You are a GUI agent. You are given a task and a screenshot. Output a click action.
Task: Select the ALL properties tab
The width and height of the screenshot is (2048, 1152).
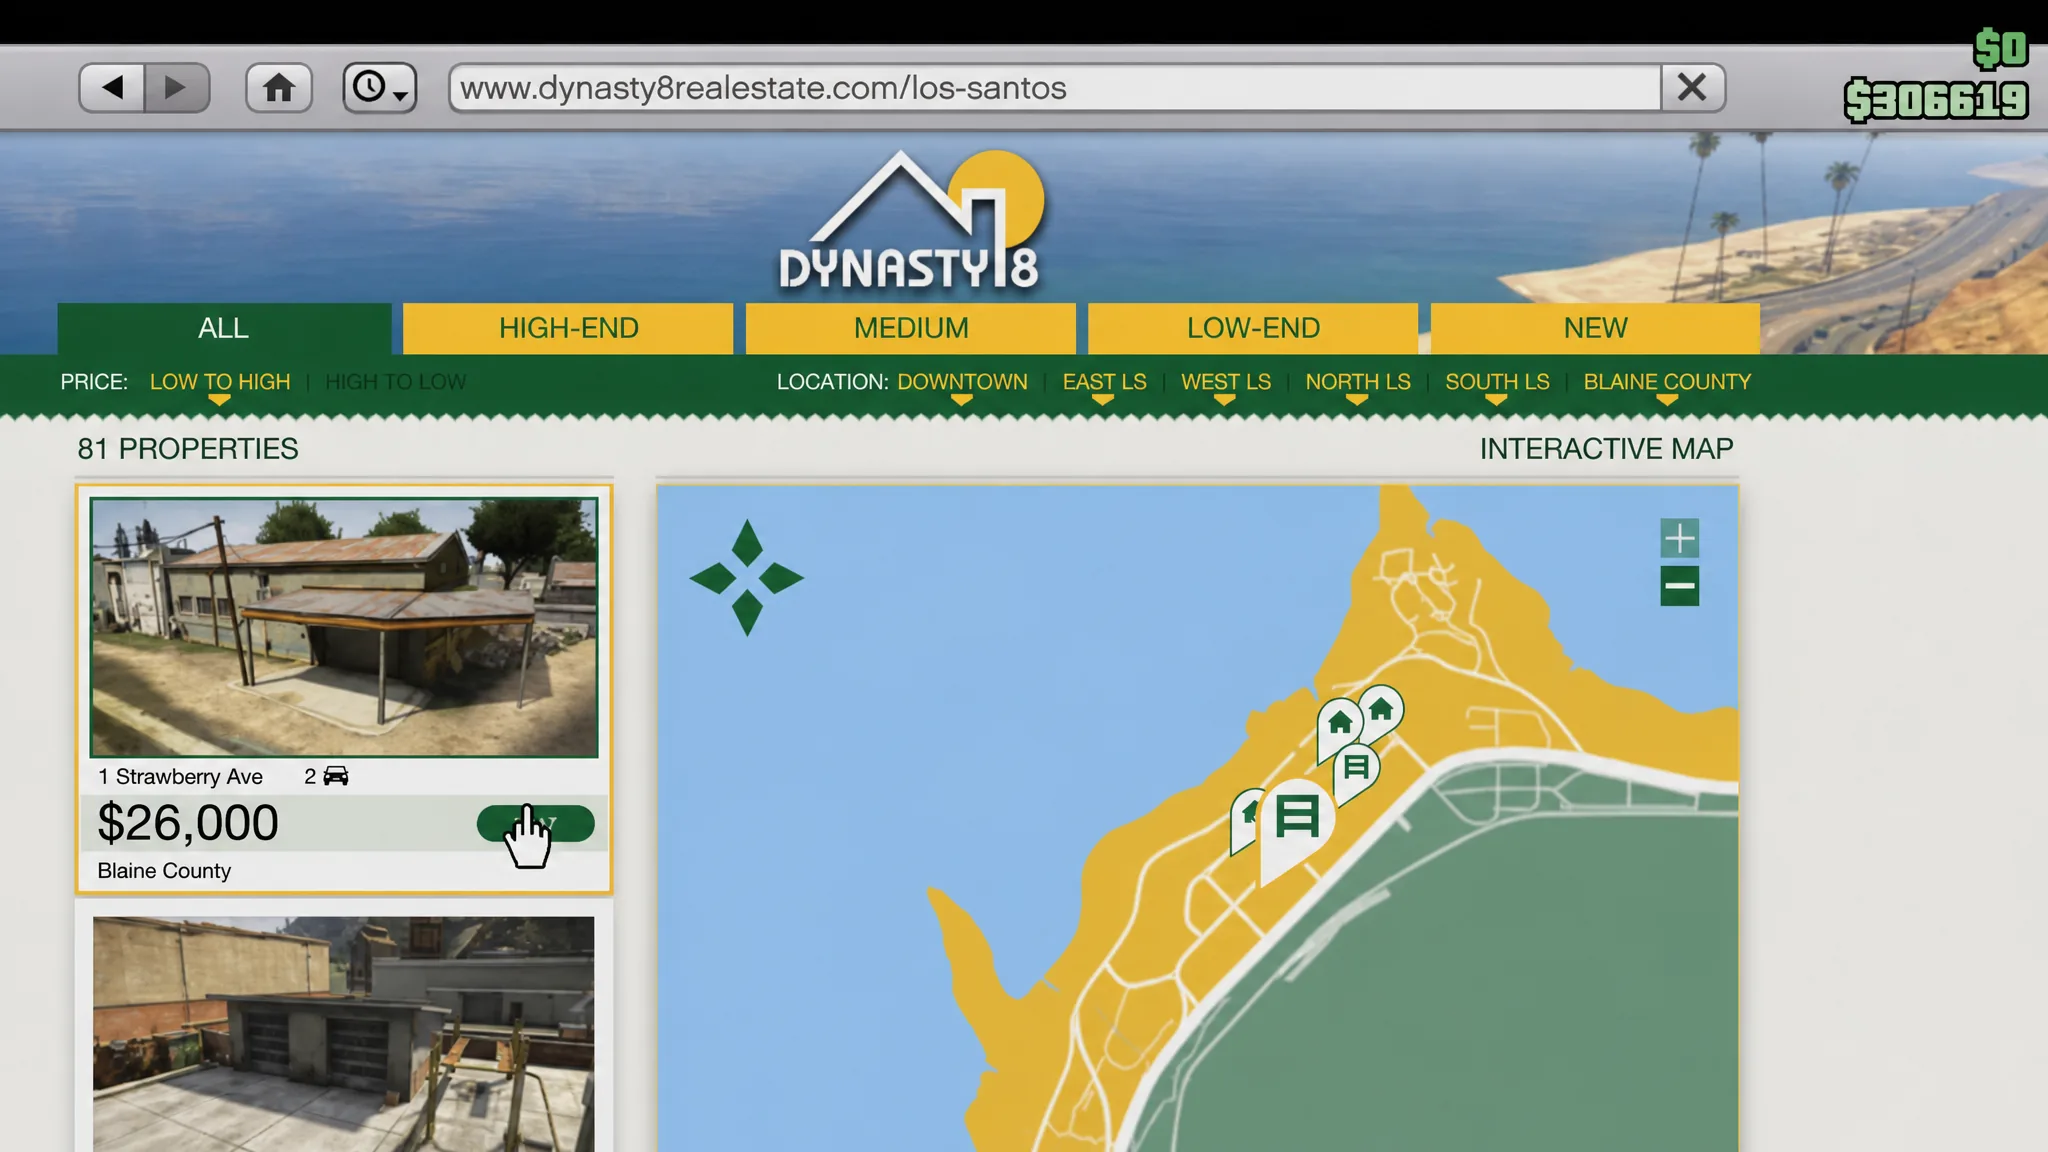(224, 328)
